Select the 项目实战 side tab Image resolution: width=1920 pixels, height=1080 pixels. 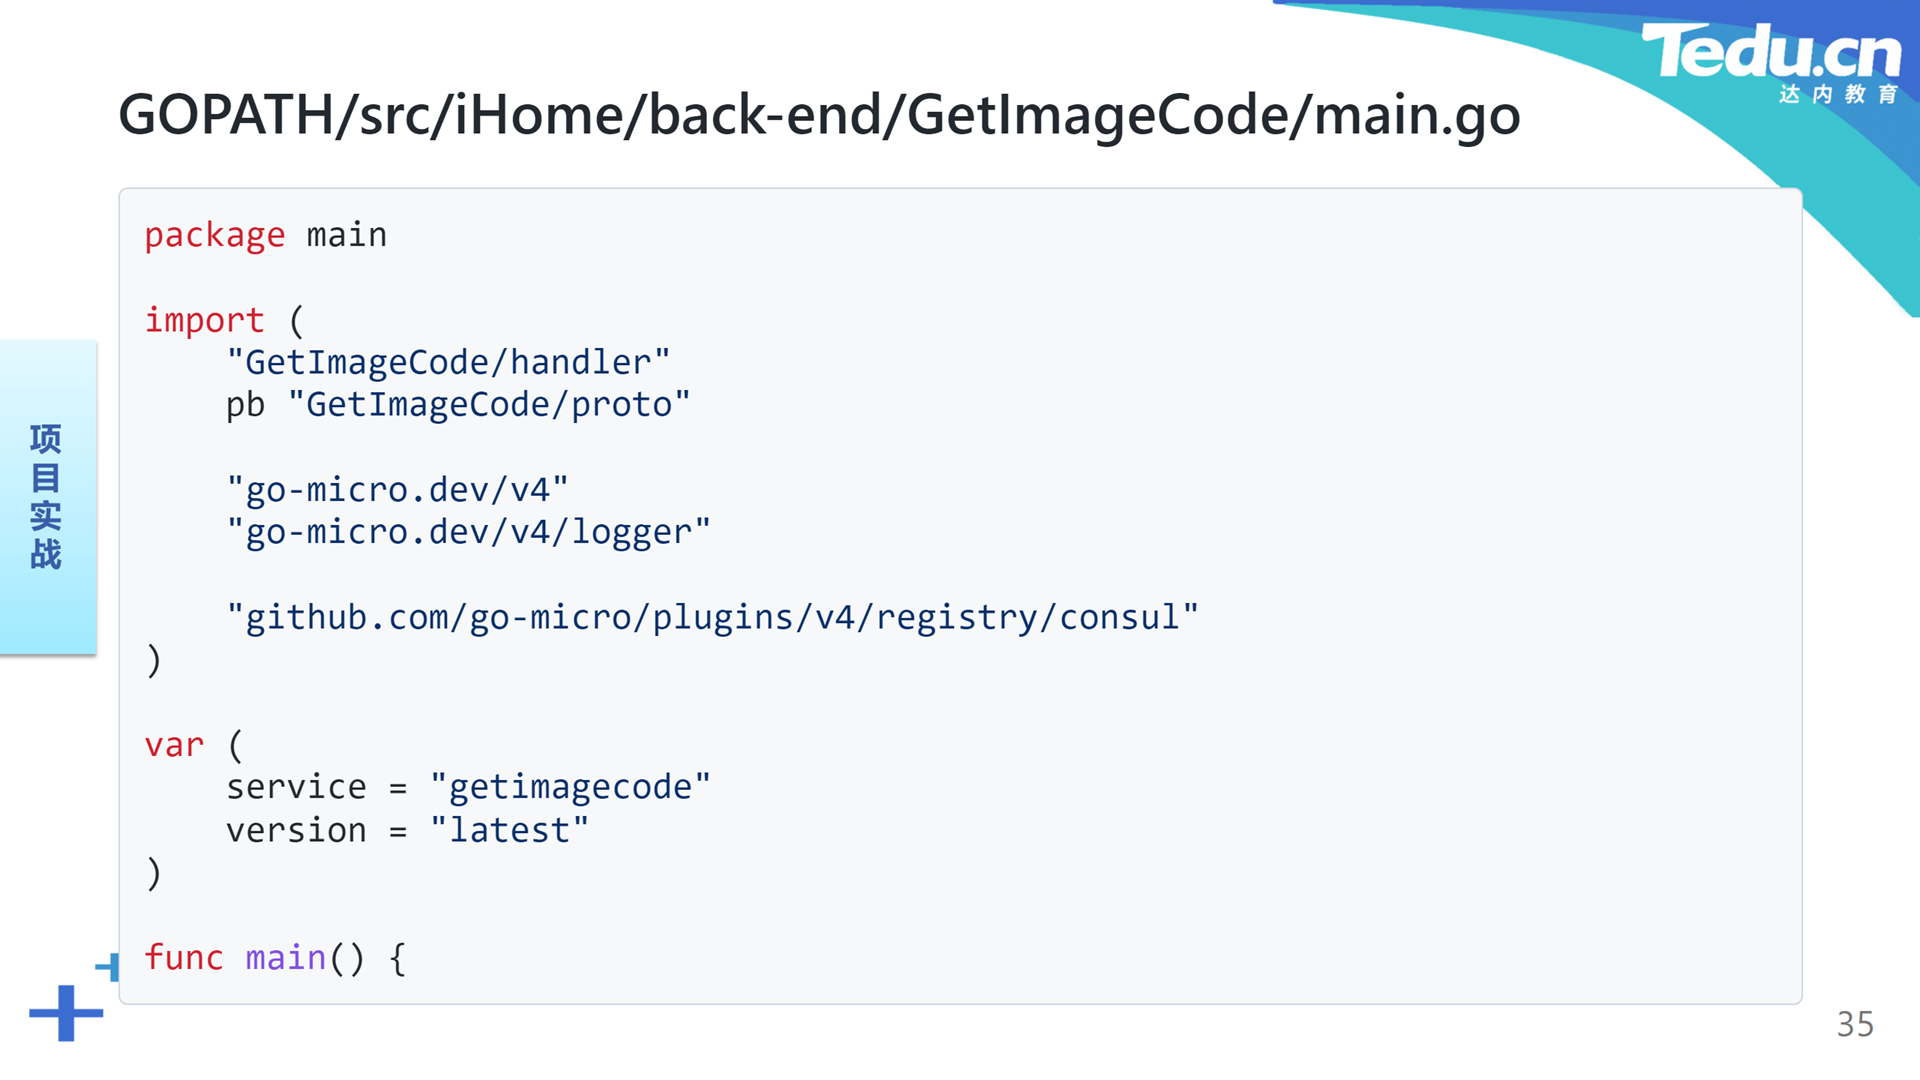[x=47, y=497]
